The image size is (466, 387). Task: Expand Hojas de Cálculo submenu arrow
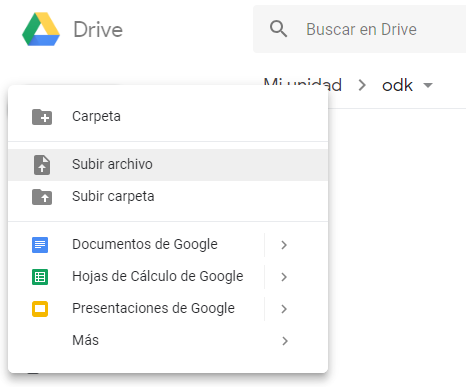click(x=284, y=277)
